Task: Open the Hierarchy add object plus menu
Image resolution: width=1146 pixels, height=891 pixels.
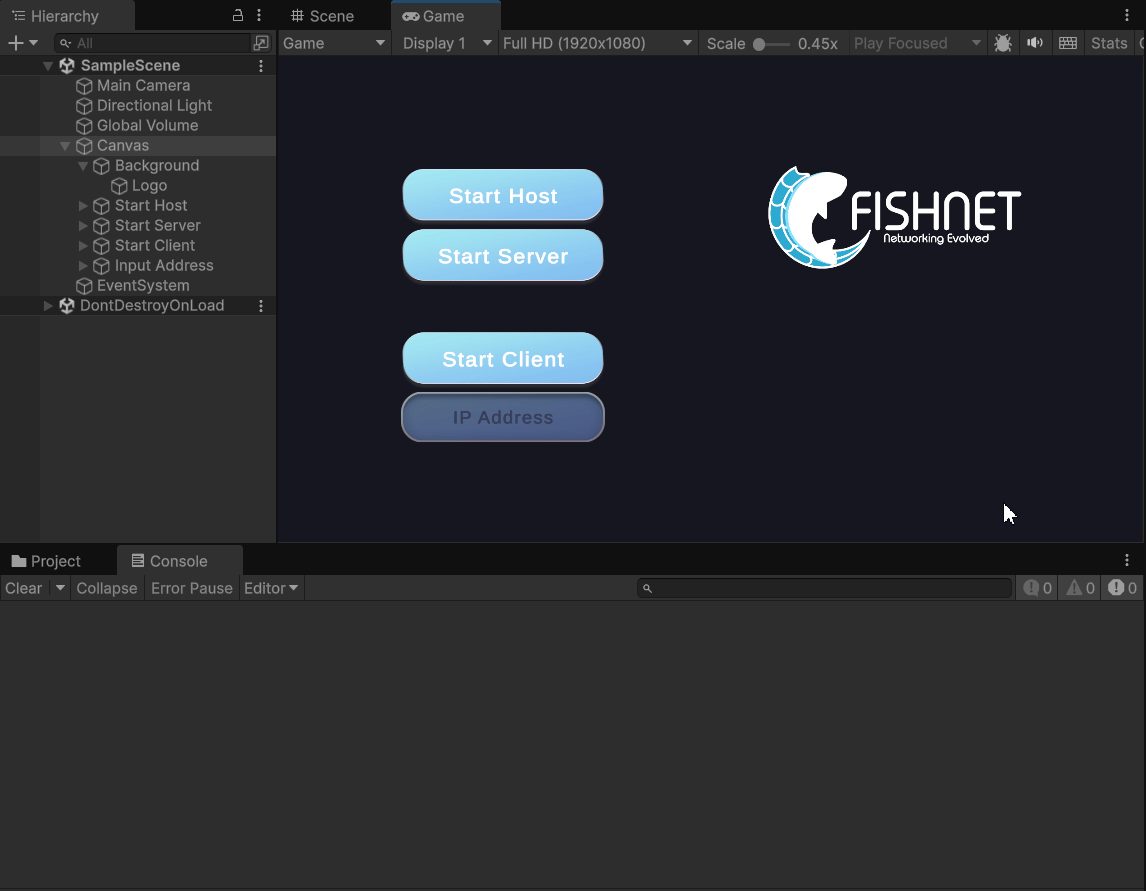Action: [22, 43]
